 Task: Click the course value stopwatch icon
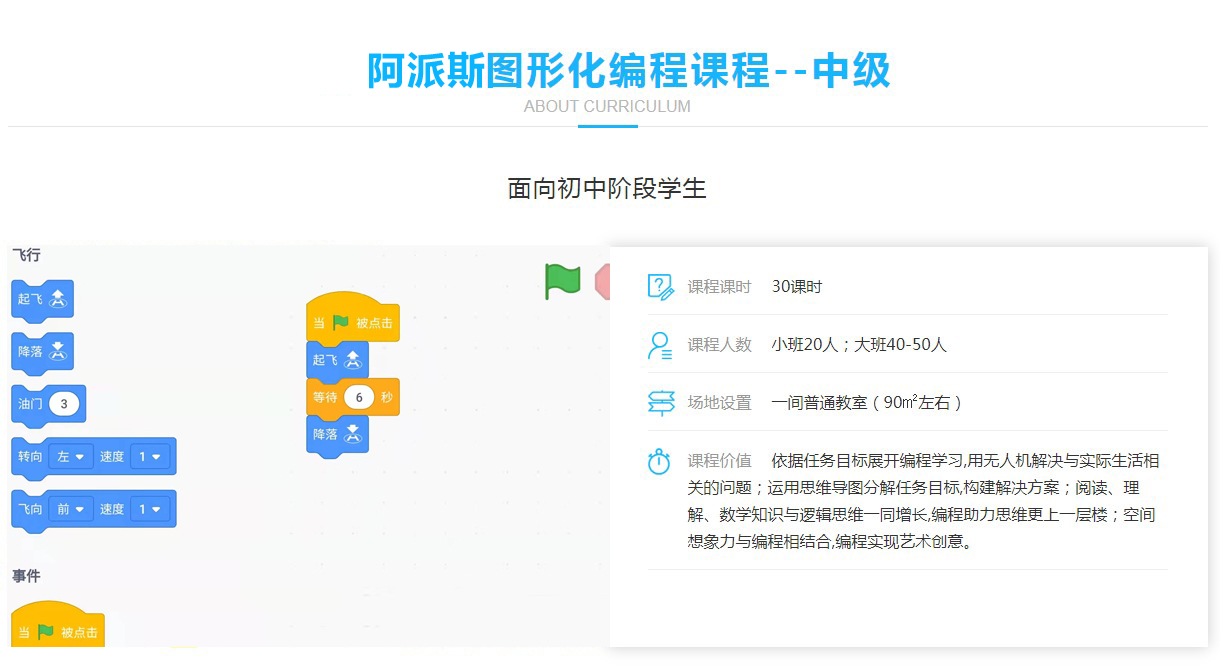tap(660, 461)
